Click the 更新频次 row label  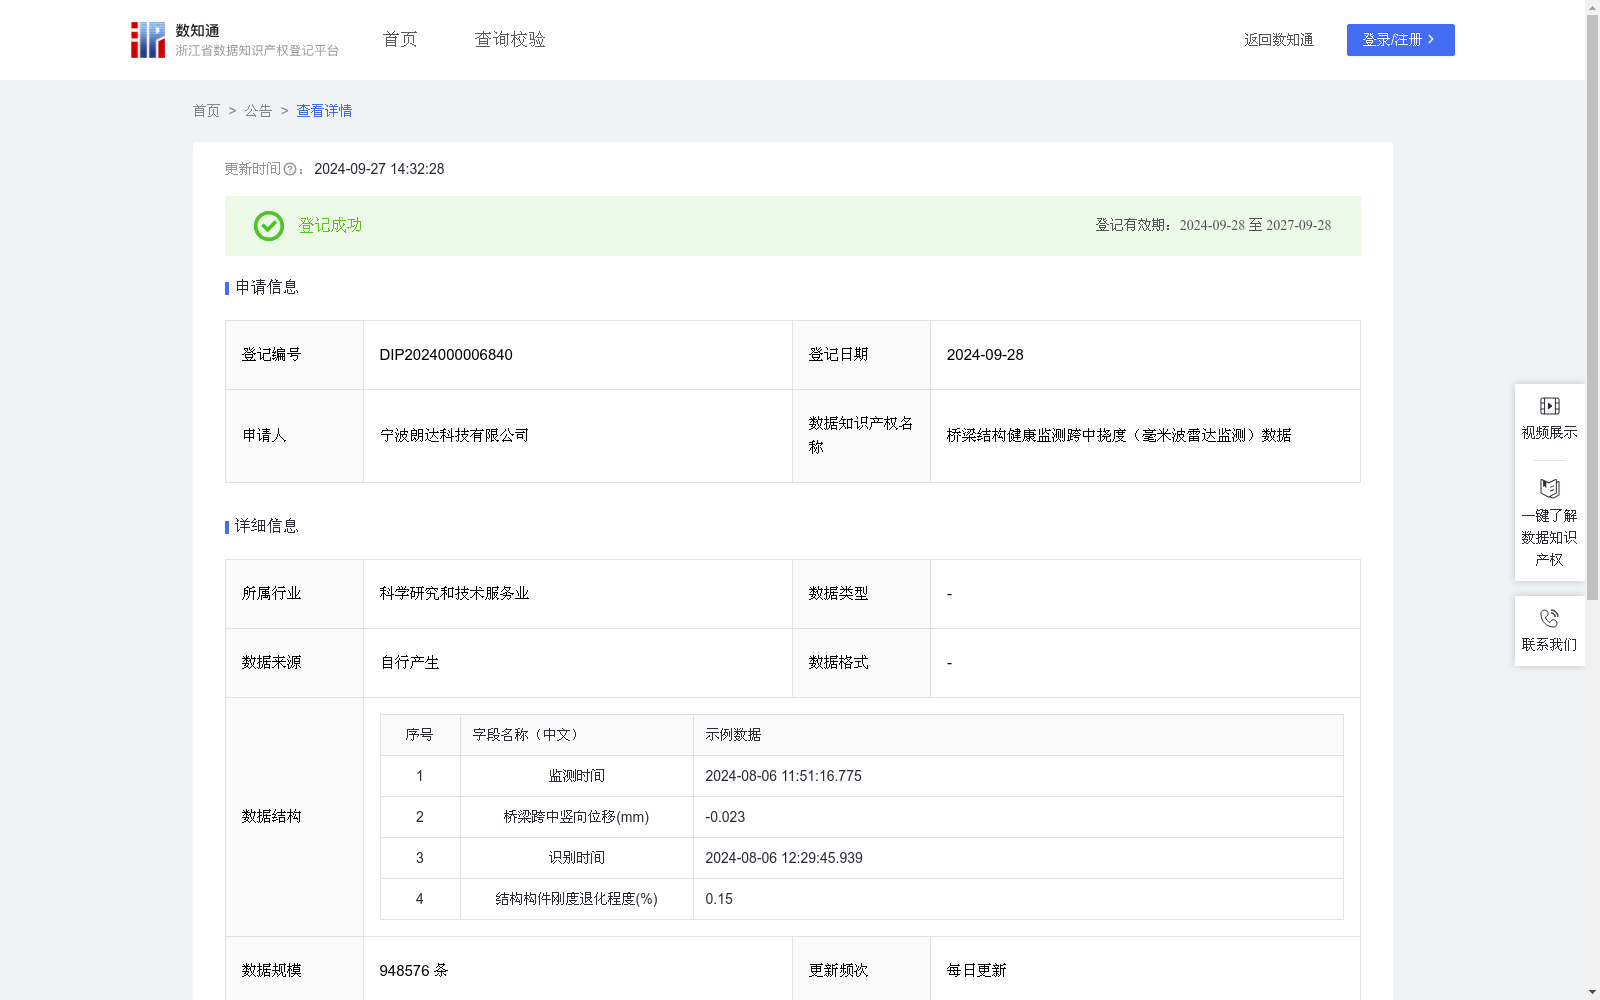pos(838,971)
